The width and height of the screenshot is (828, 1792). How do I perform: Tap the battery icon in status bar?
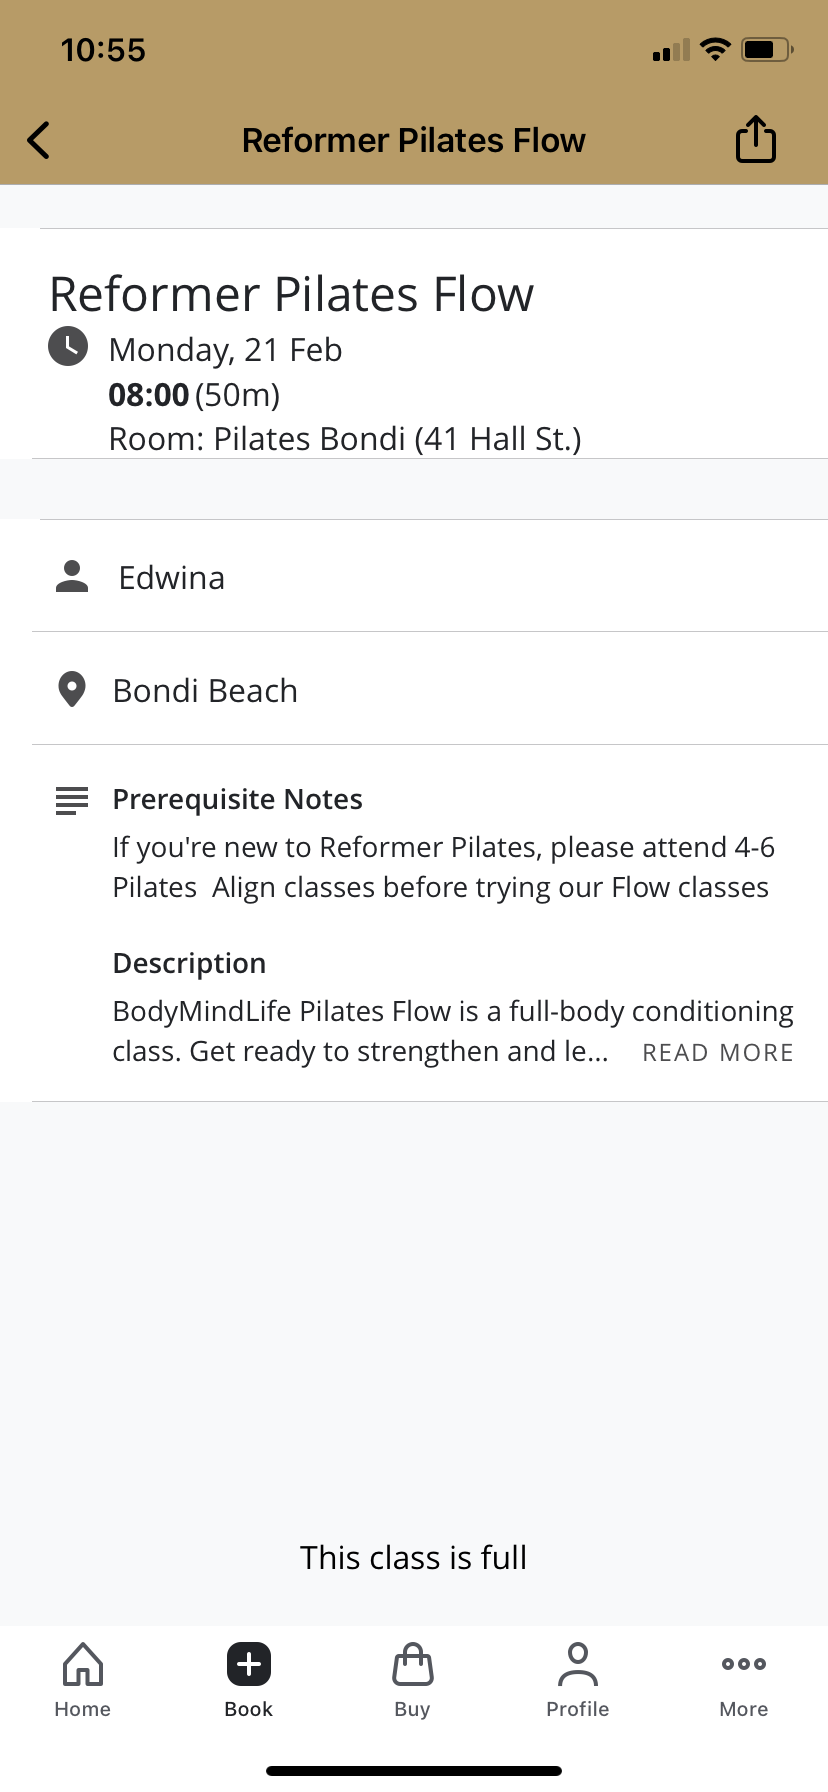pyautogui.click(x=767, y=49)
